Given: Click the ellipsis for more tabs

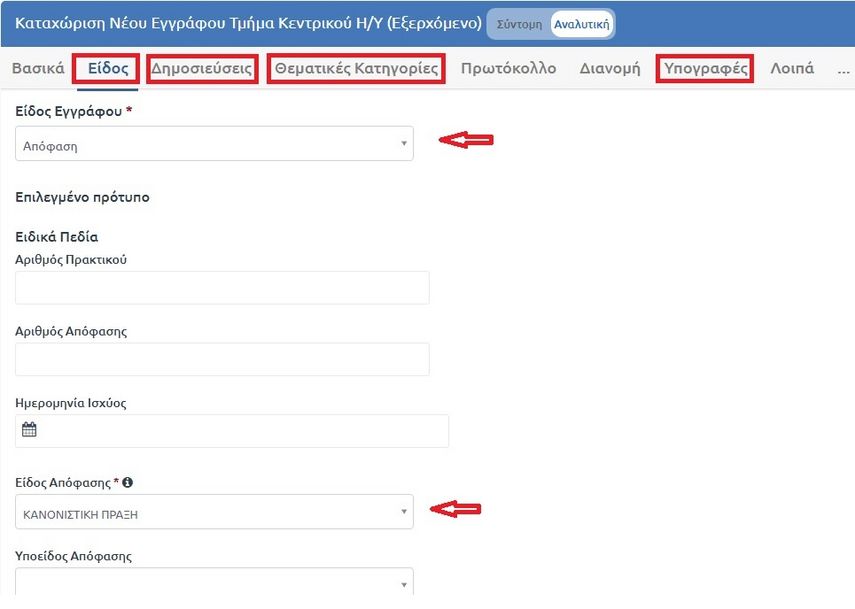Looking at the screenshot, I should pyautogui.click(x=843, y=69).
